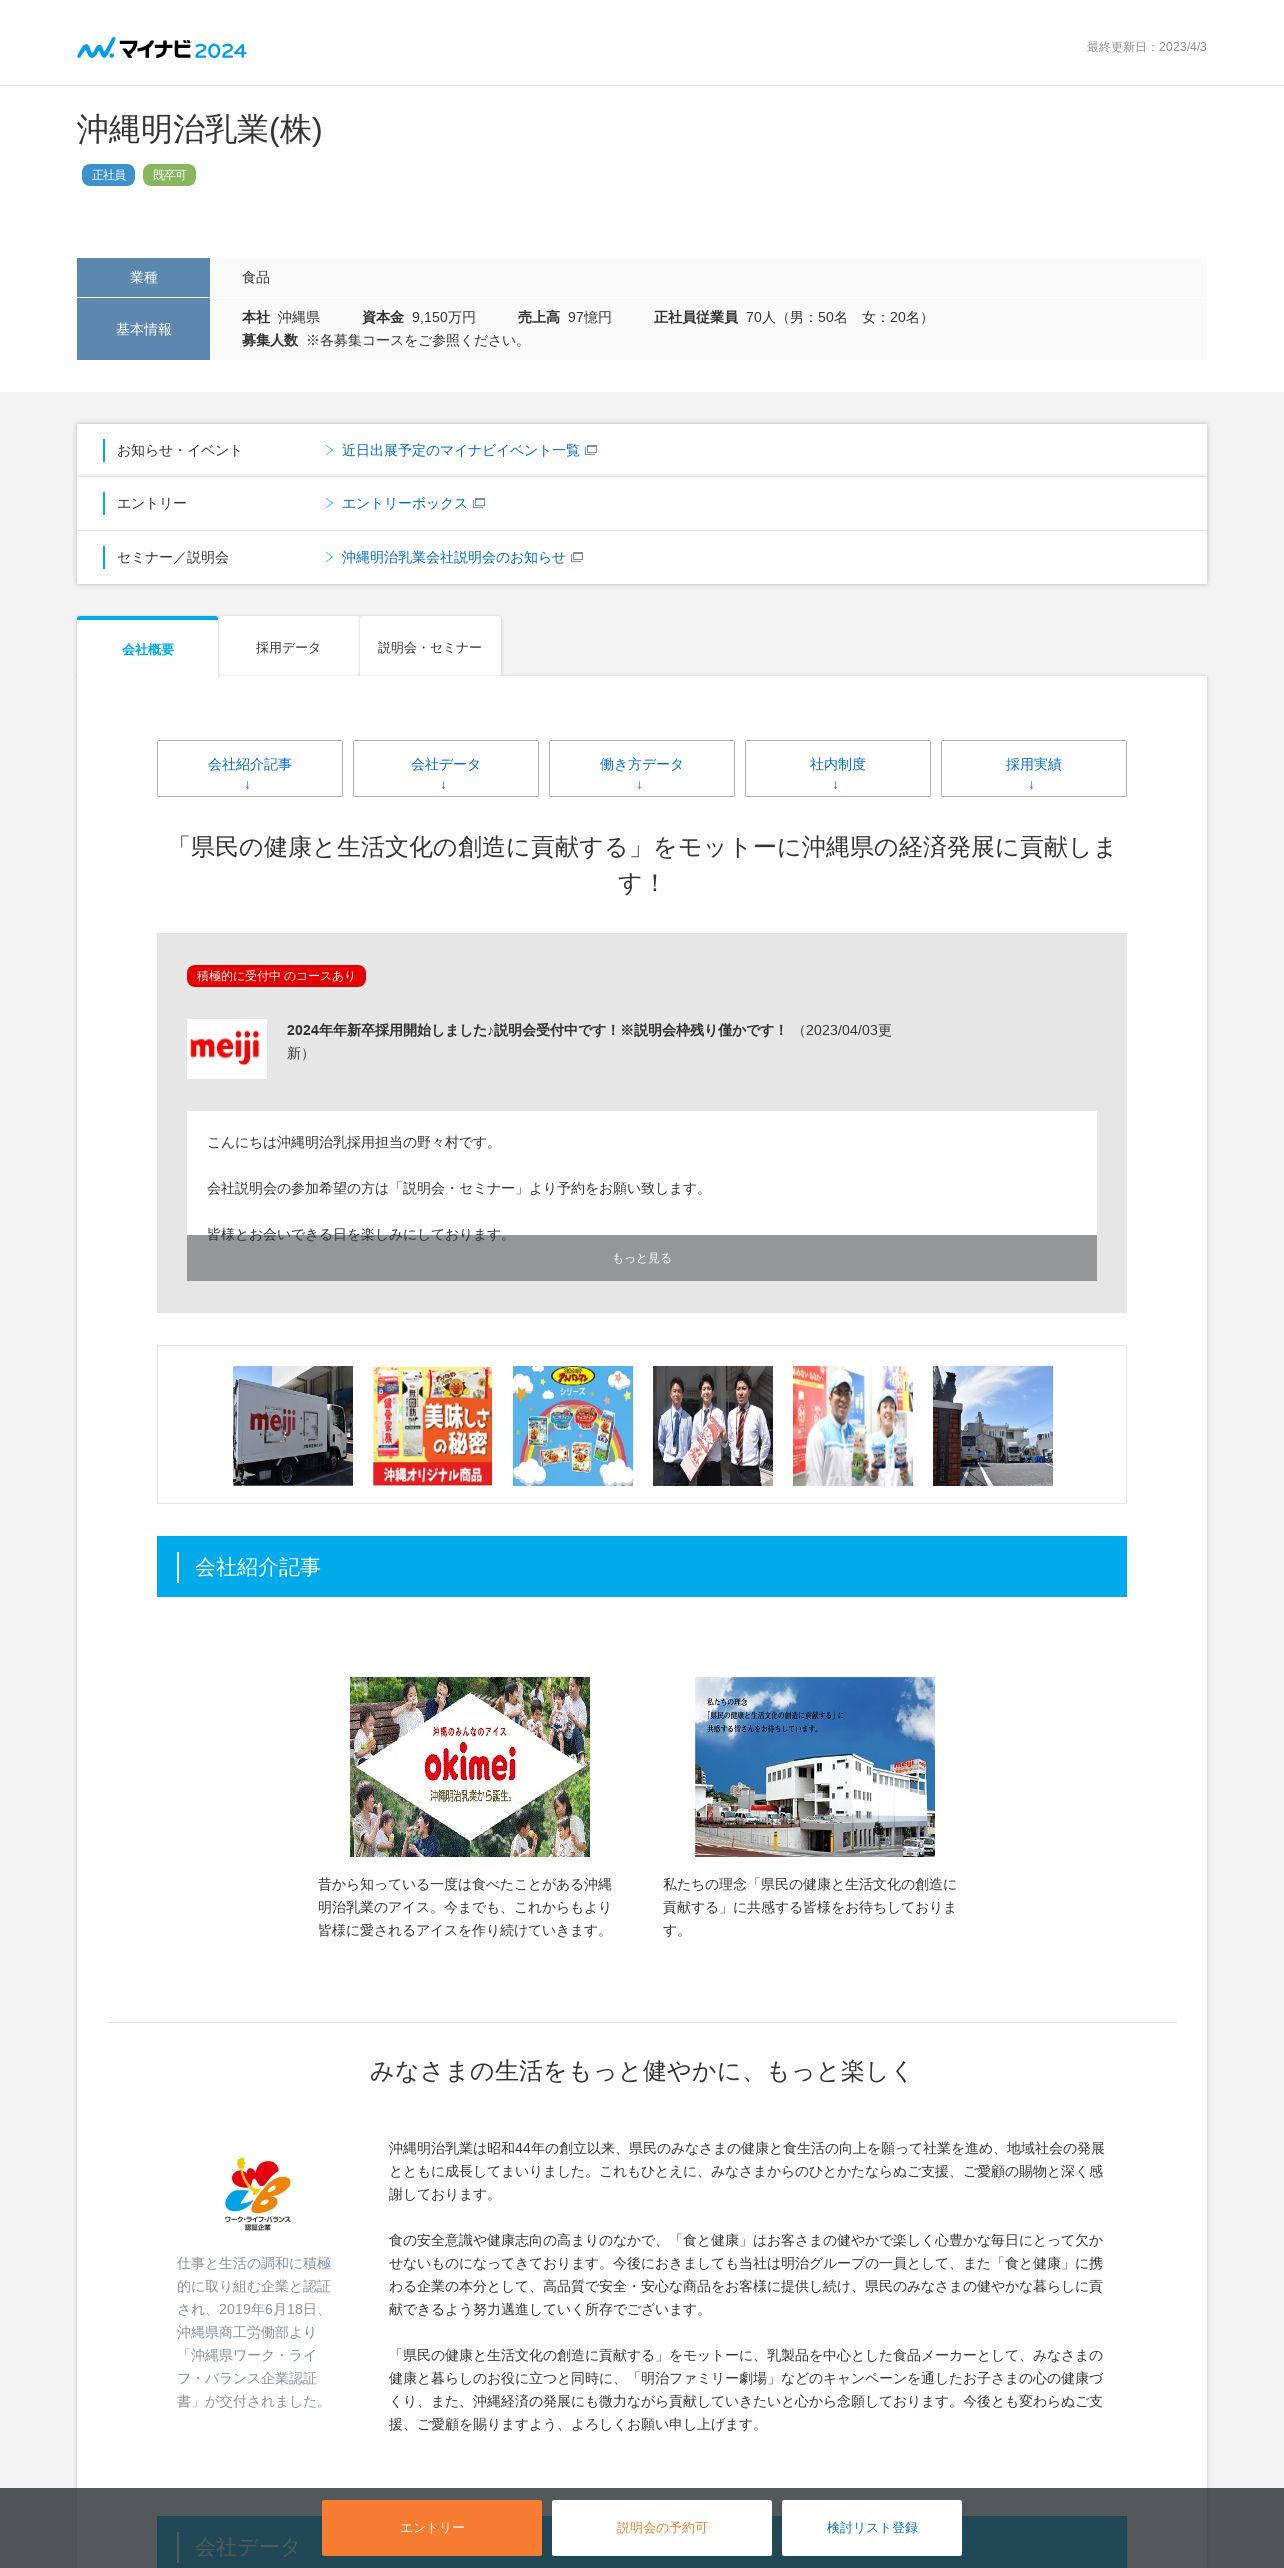Viewport: 1284px width, 2568px height.
Task: Jump to 採用実績 section
Action: coord(1034,768)
